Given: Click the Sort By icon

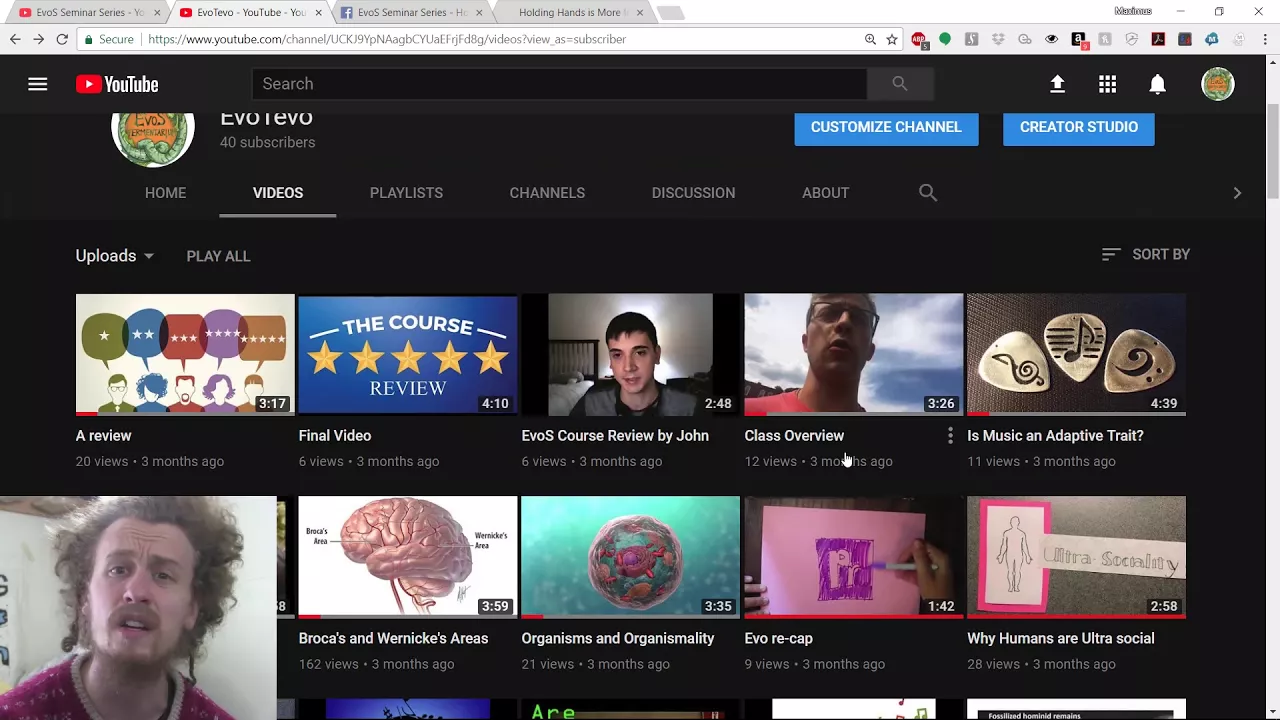Looking at the screenshot, I should pyautogui.click(x=1110, y=254).
